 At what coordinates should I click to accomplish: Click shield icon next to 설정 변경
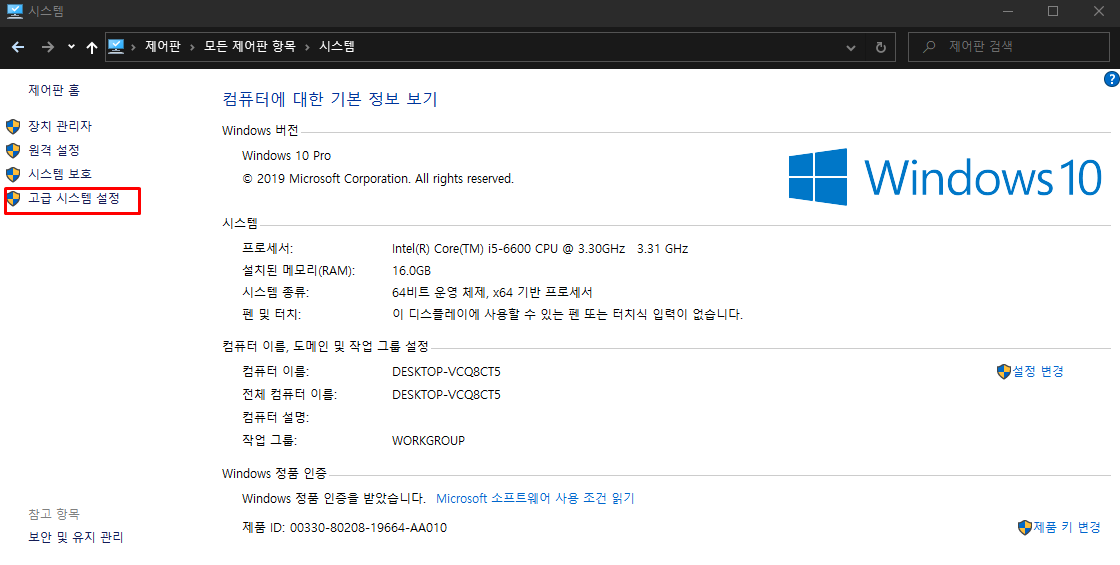[x=1004, y=371]
